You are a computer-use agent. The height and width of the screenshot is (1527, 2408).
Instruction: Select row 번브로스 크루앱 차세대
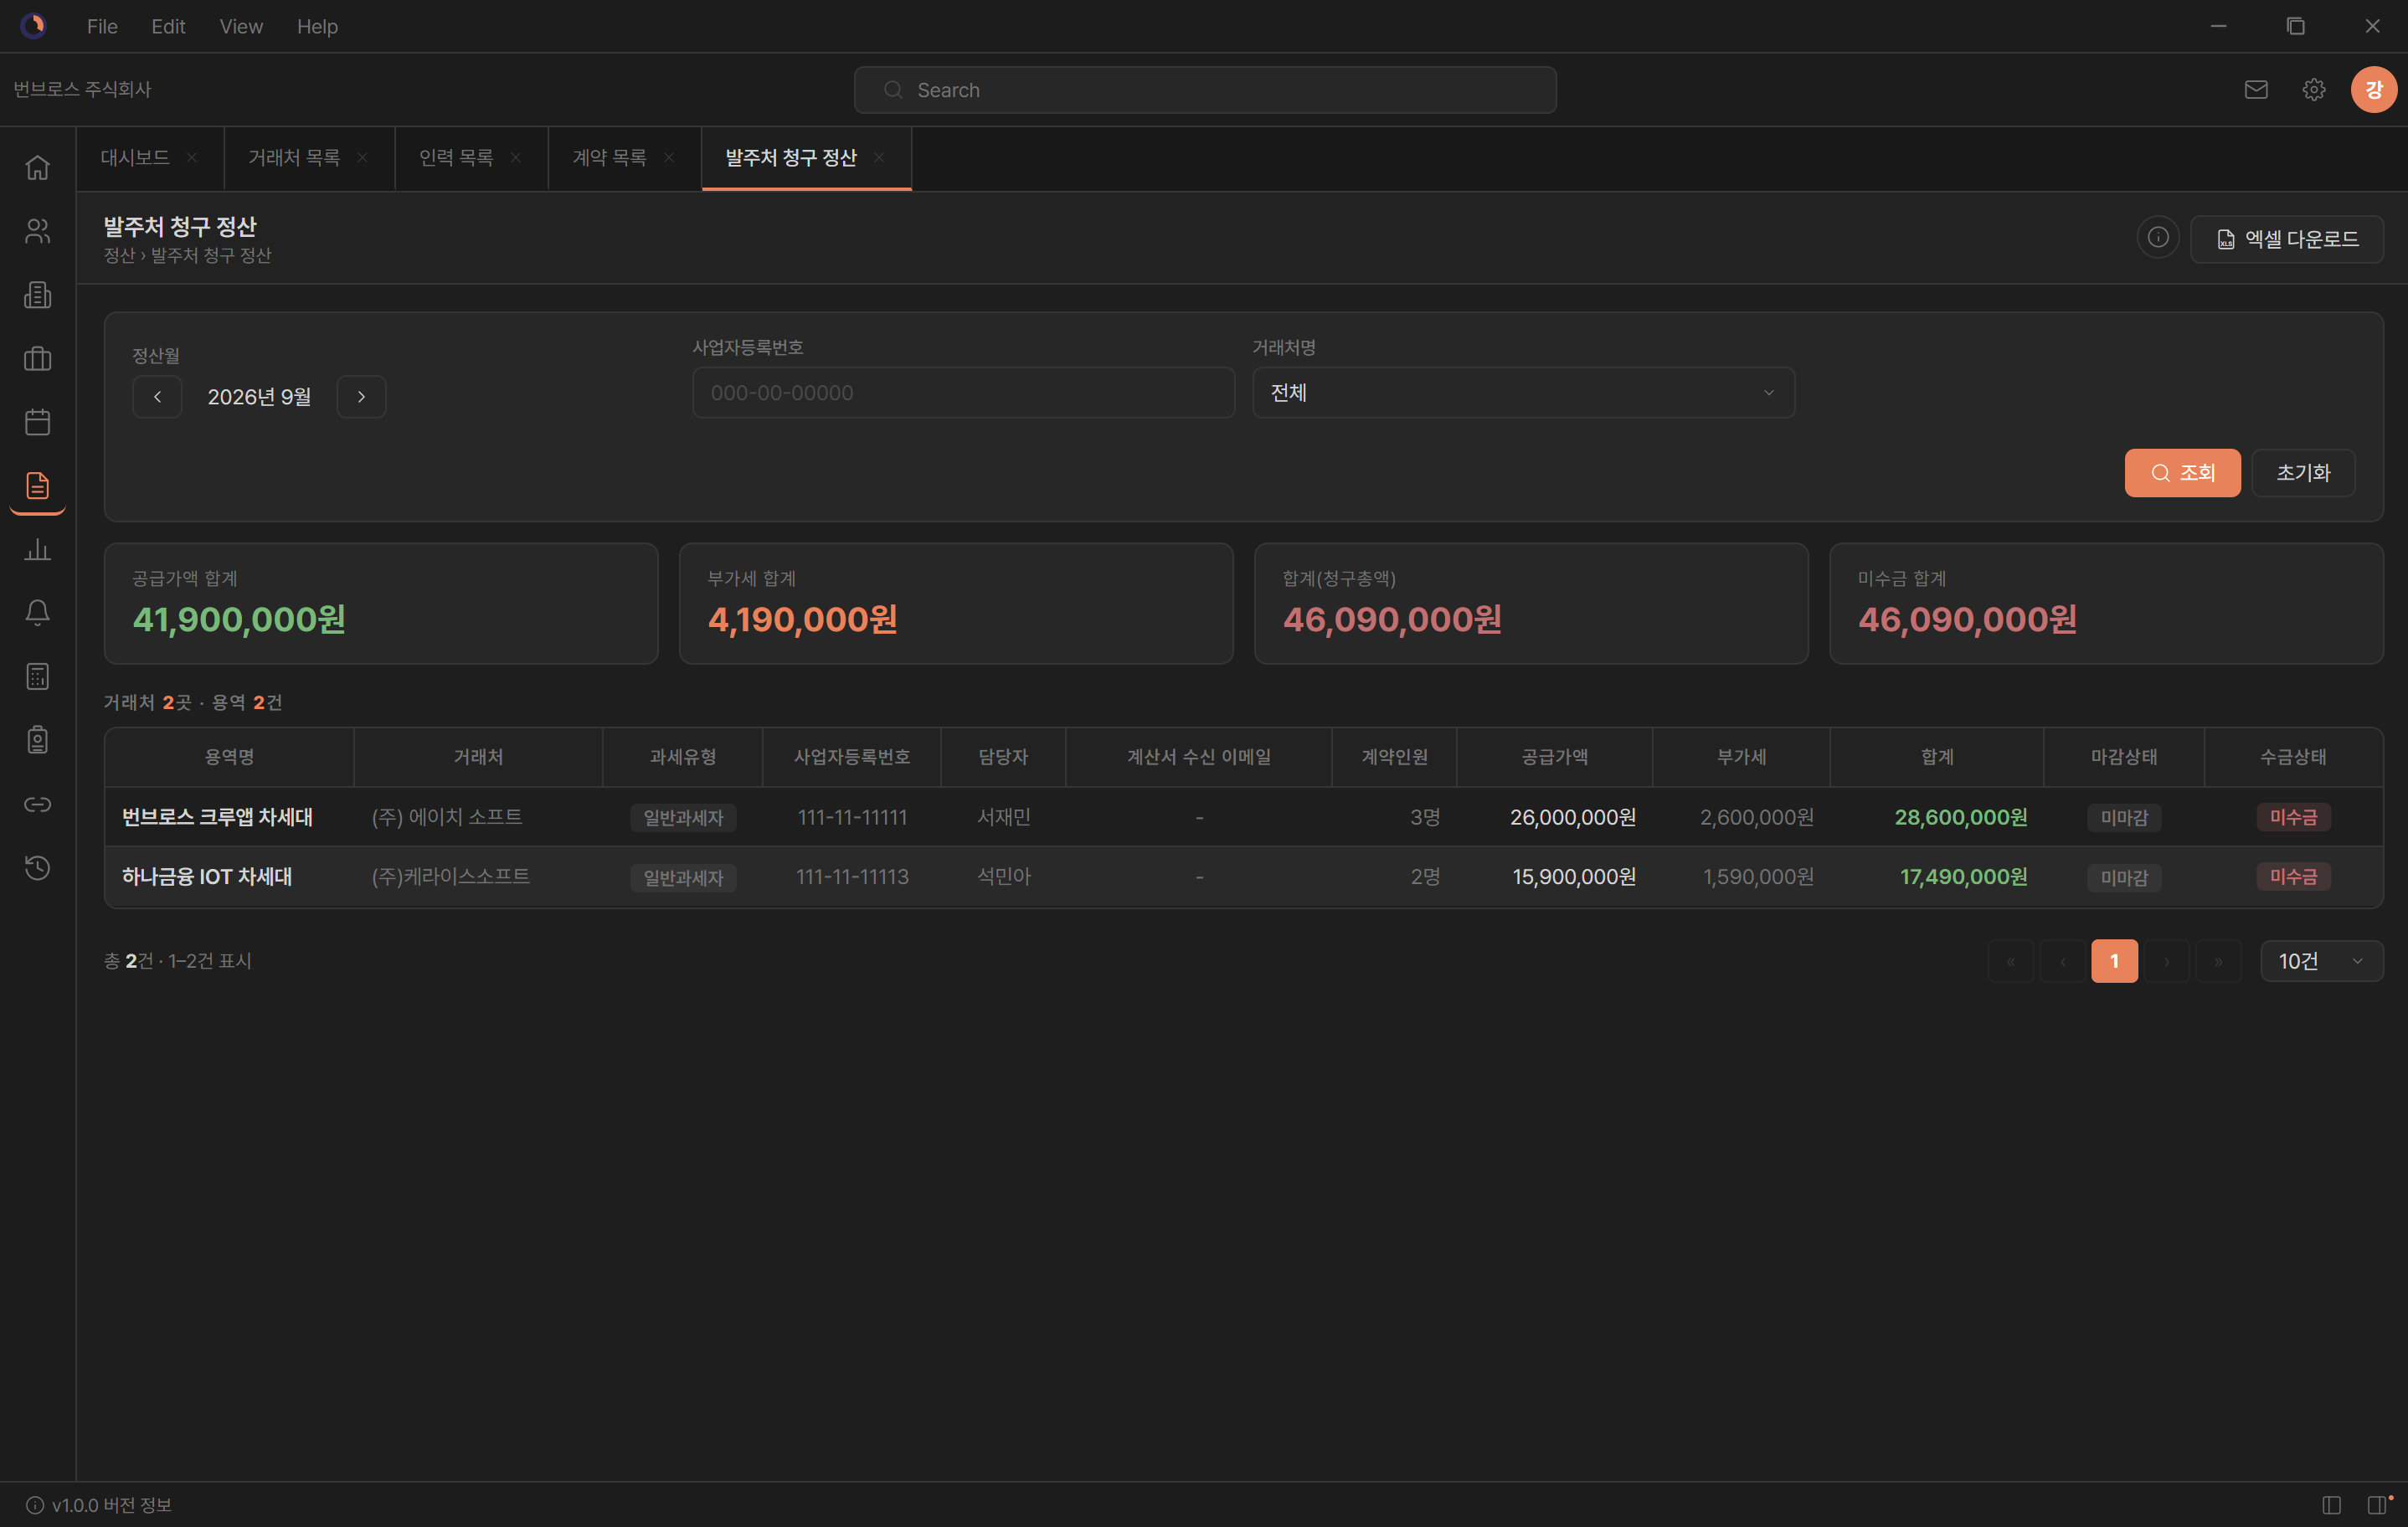click(x=1243, y=818)
